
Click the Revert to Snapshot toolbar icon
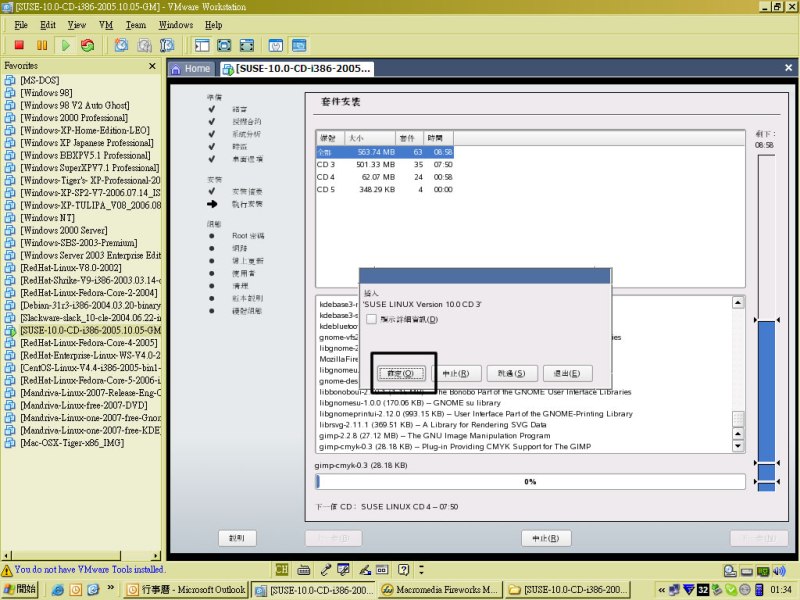[x=144, y=45]
